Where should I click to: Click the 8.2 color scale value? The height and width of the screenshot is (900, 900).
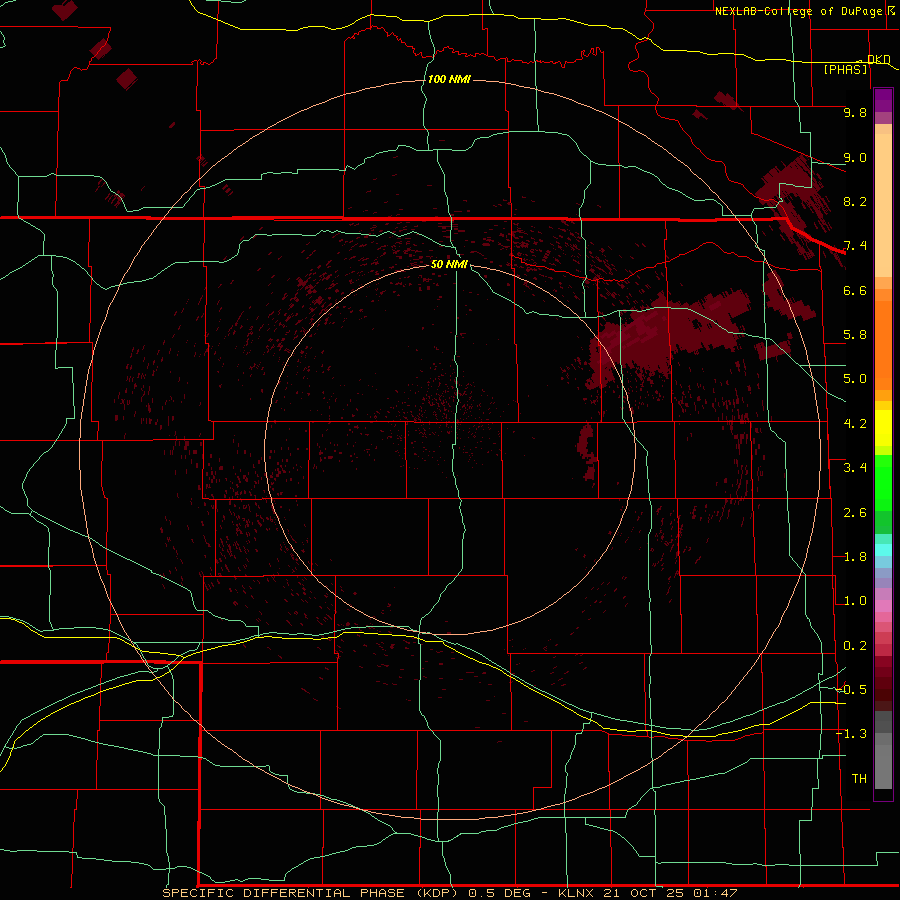(x=855, y=201)
